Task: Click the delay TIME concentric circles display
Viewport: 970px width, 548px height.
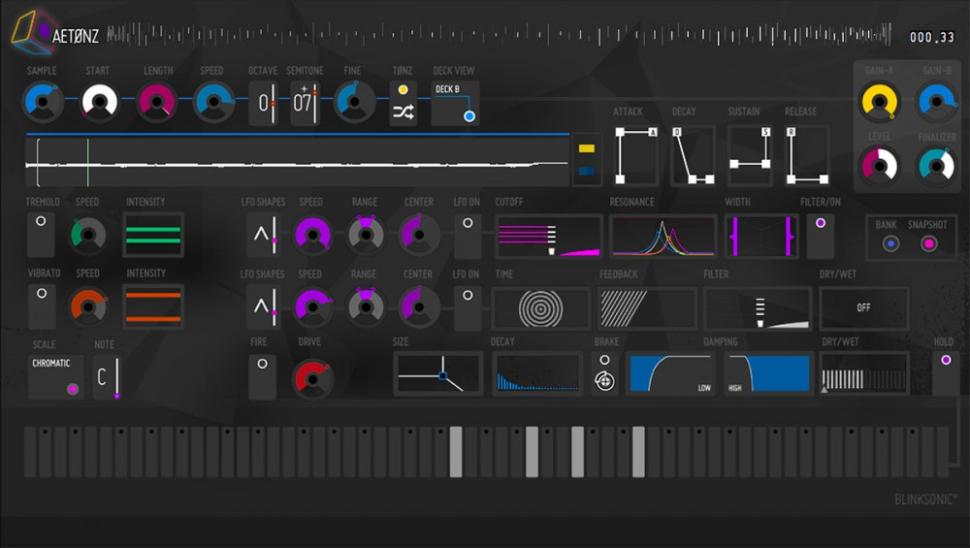Action: pyautogui.click(x=541, y=308)
